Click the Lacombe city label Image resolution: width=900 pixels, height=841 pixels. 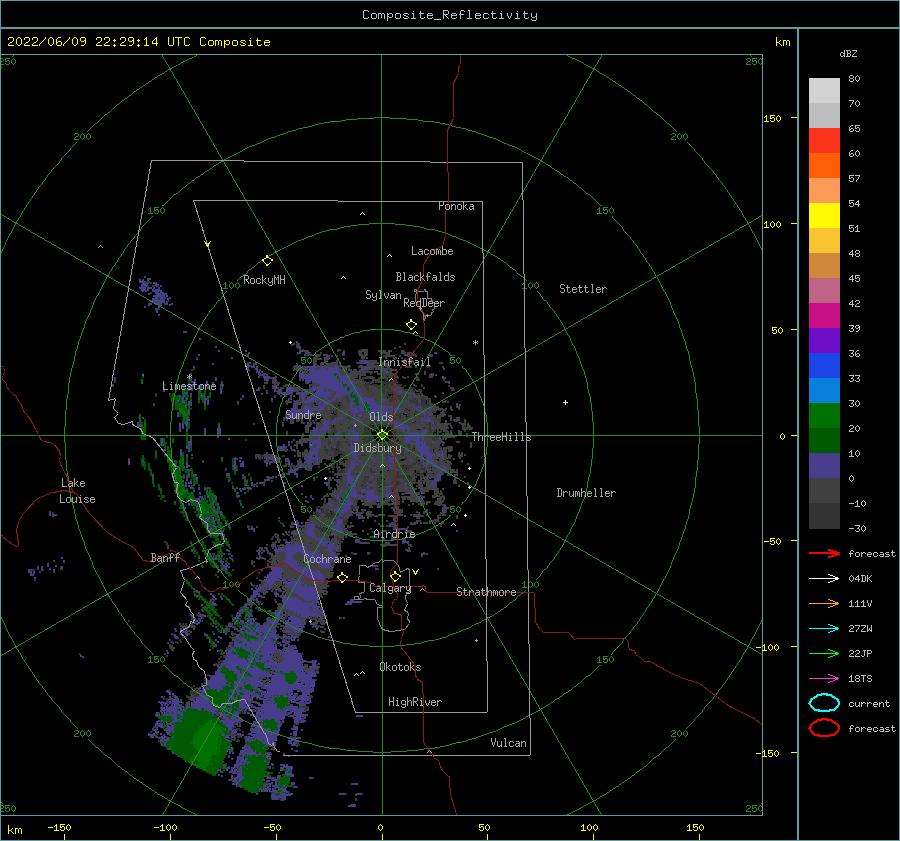pyautogui.click(x=432, y=251)
